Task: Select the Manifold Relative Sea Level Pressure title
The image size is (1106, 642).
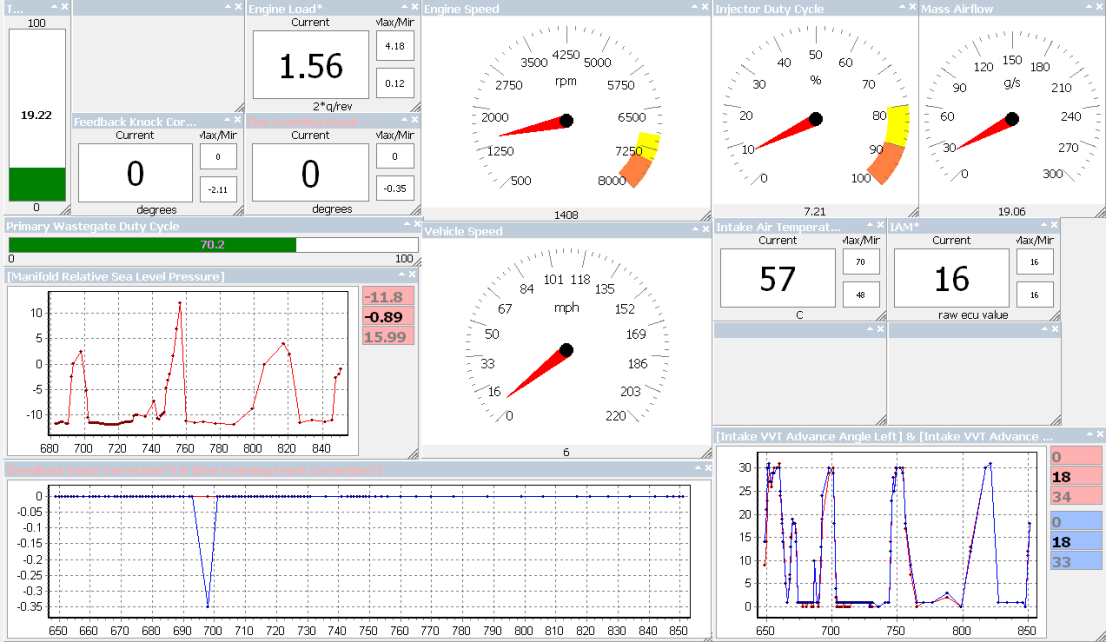Action: click(x=115, y=276)
